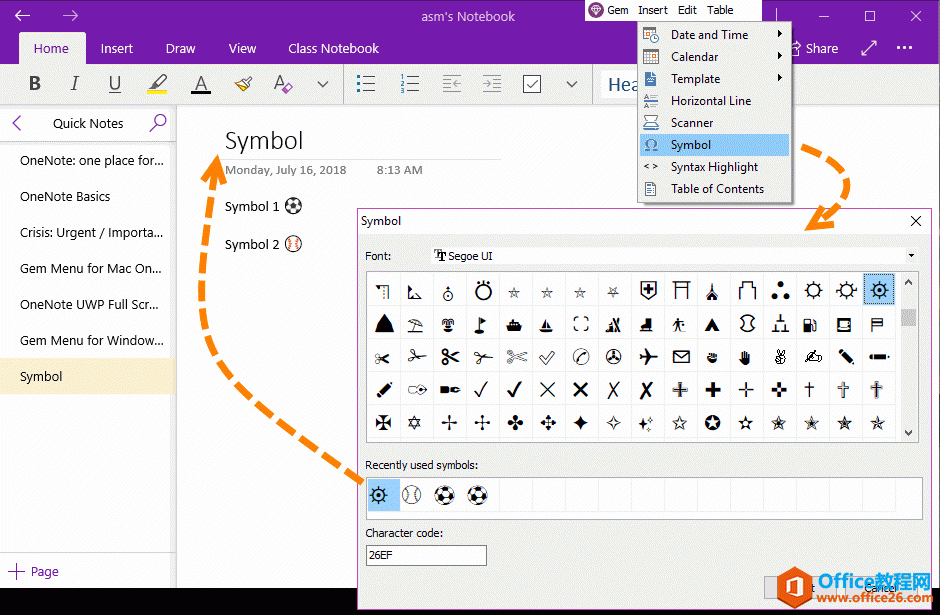This screenshot has height=615, width=940.
Task: Search notes with the magnifier icon
Action: [x=157, y=123]
